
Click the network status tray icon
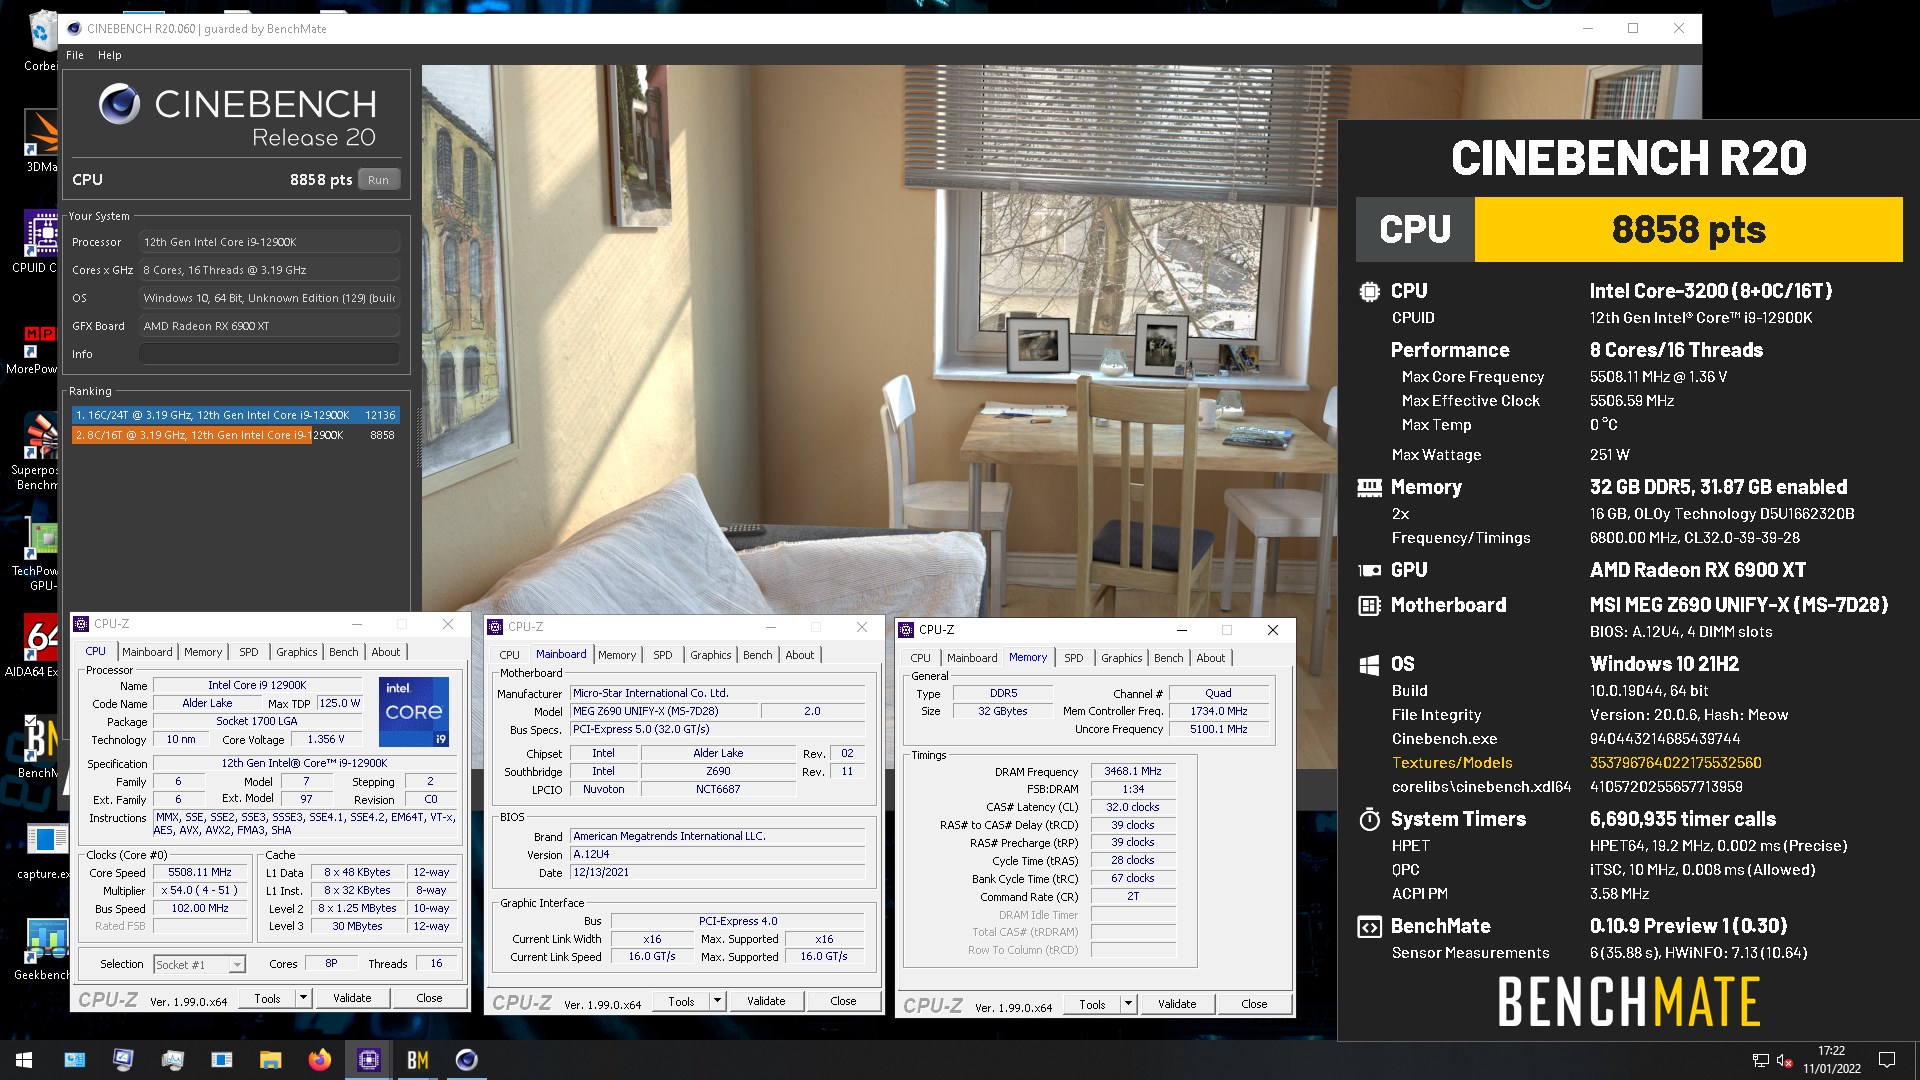(x=1760, y=1060)
